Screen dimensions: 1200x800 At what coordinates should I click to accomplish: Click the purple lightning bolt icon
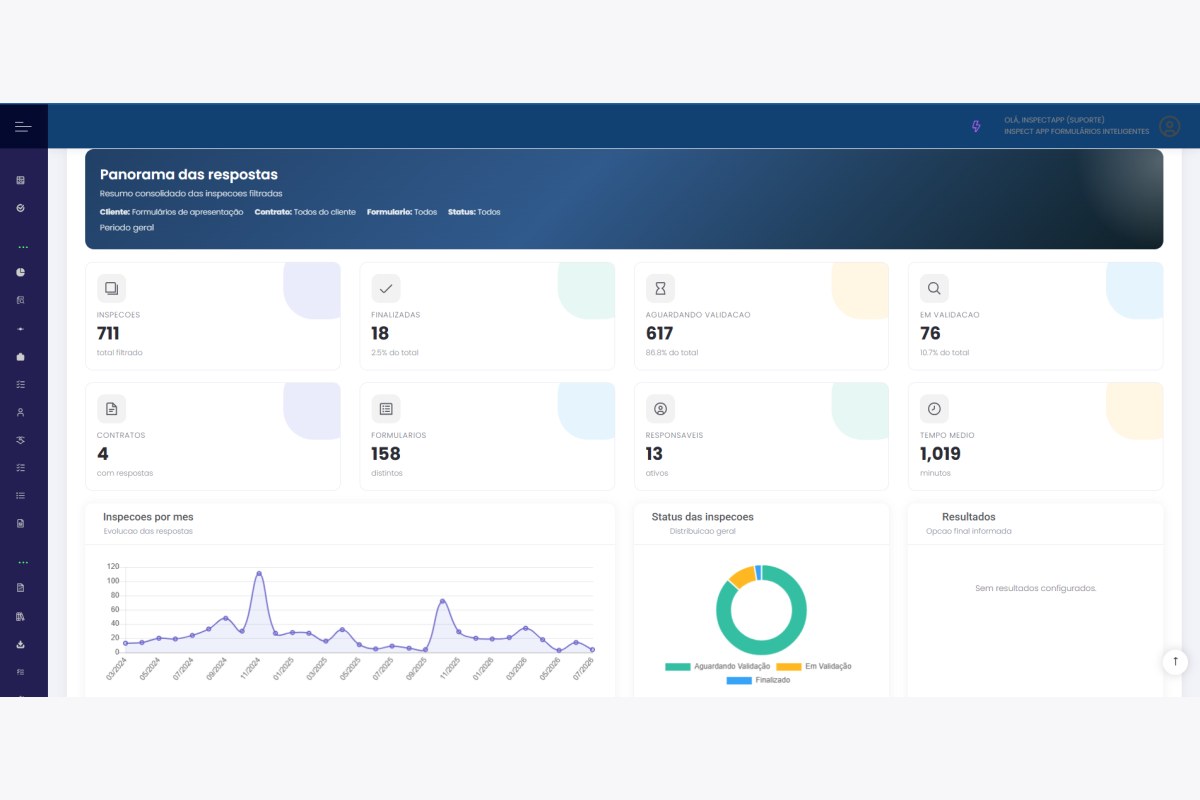tap(976, 126)
